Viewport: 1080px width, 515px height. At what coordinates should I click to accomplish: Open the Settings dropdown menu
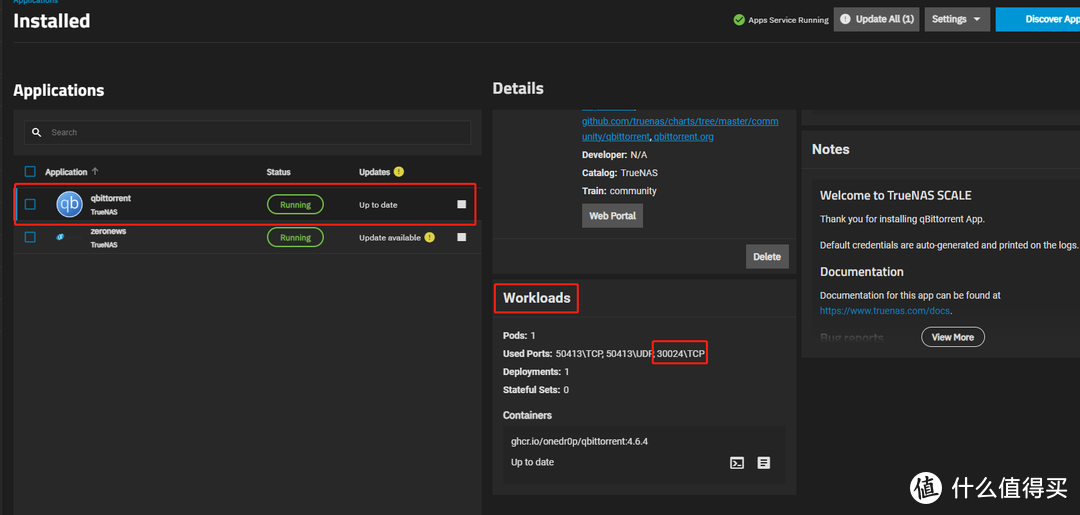pos(957,19)
